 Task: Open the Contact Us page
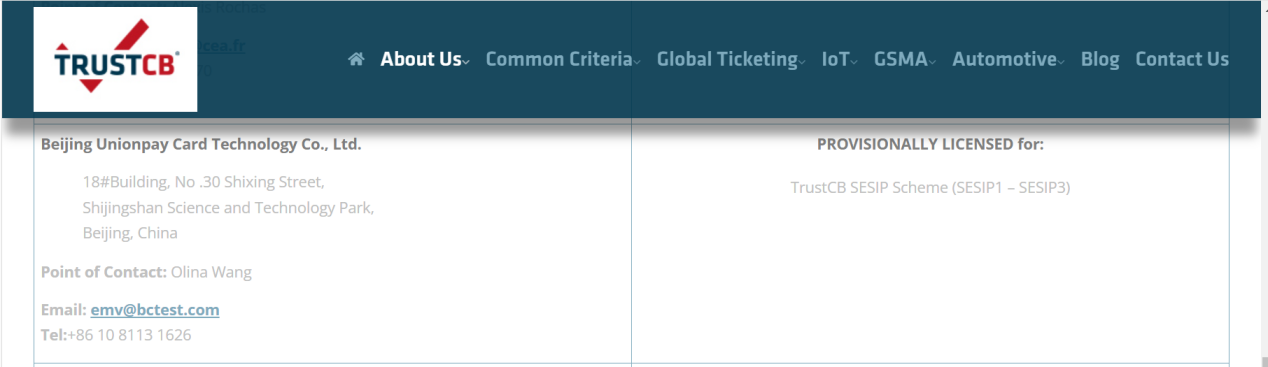pos(1182,59)
